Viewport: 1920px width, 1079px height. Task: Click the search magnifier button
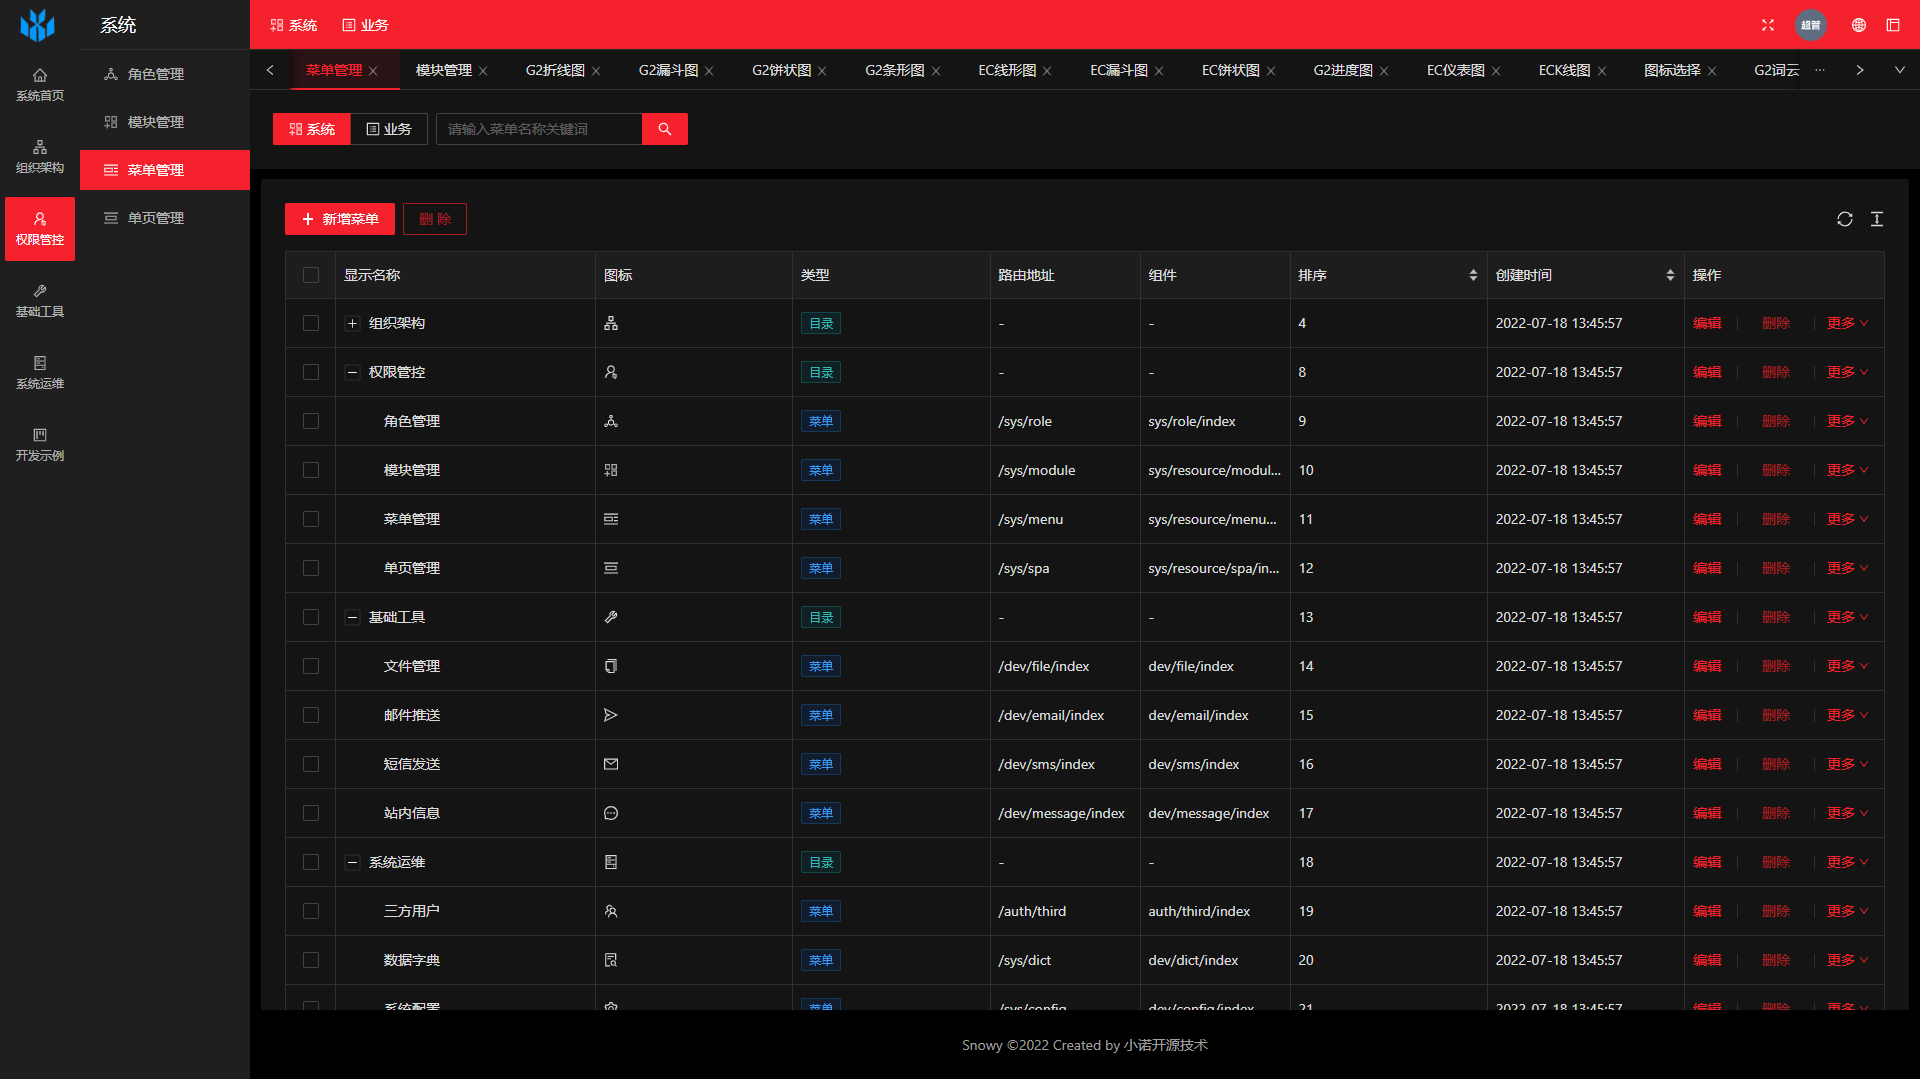[664, 129]
